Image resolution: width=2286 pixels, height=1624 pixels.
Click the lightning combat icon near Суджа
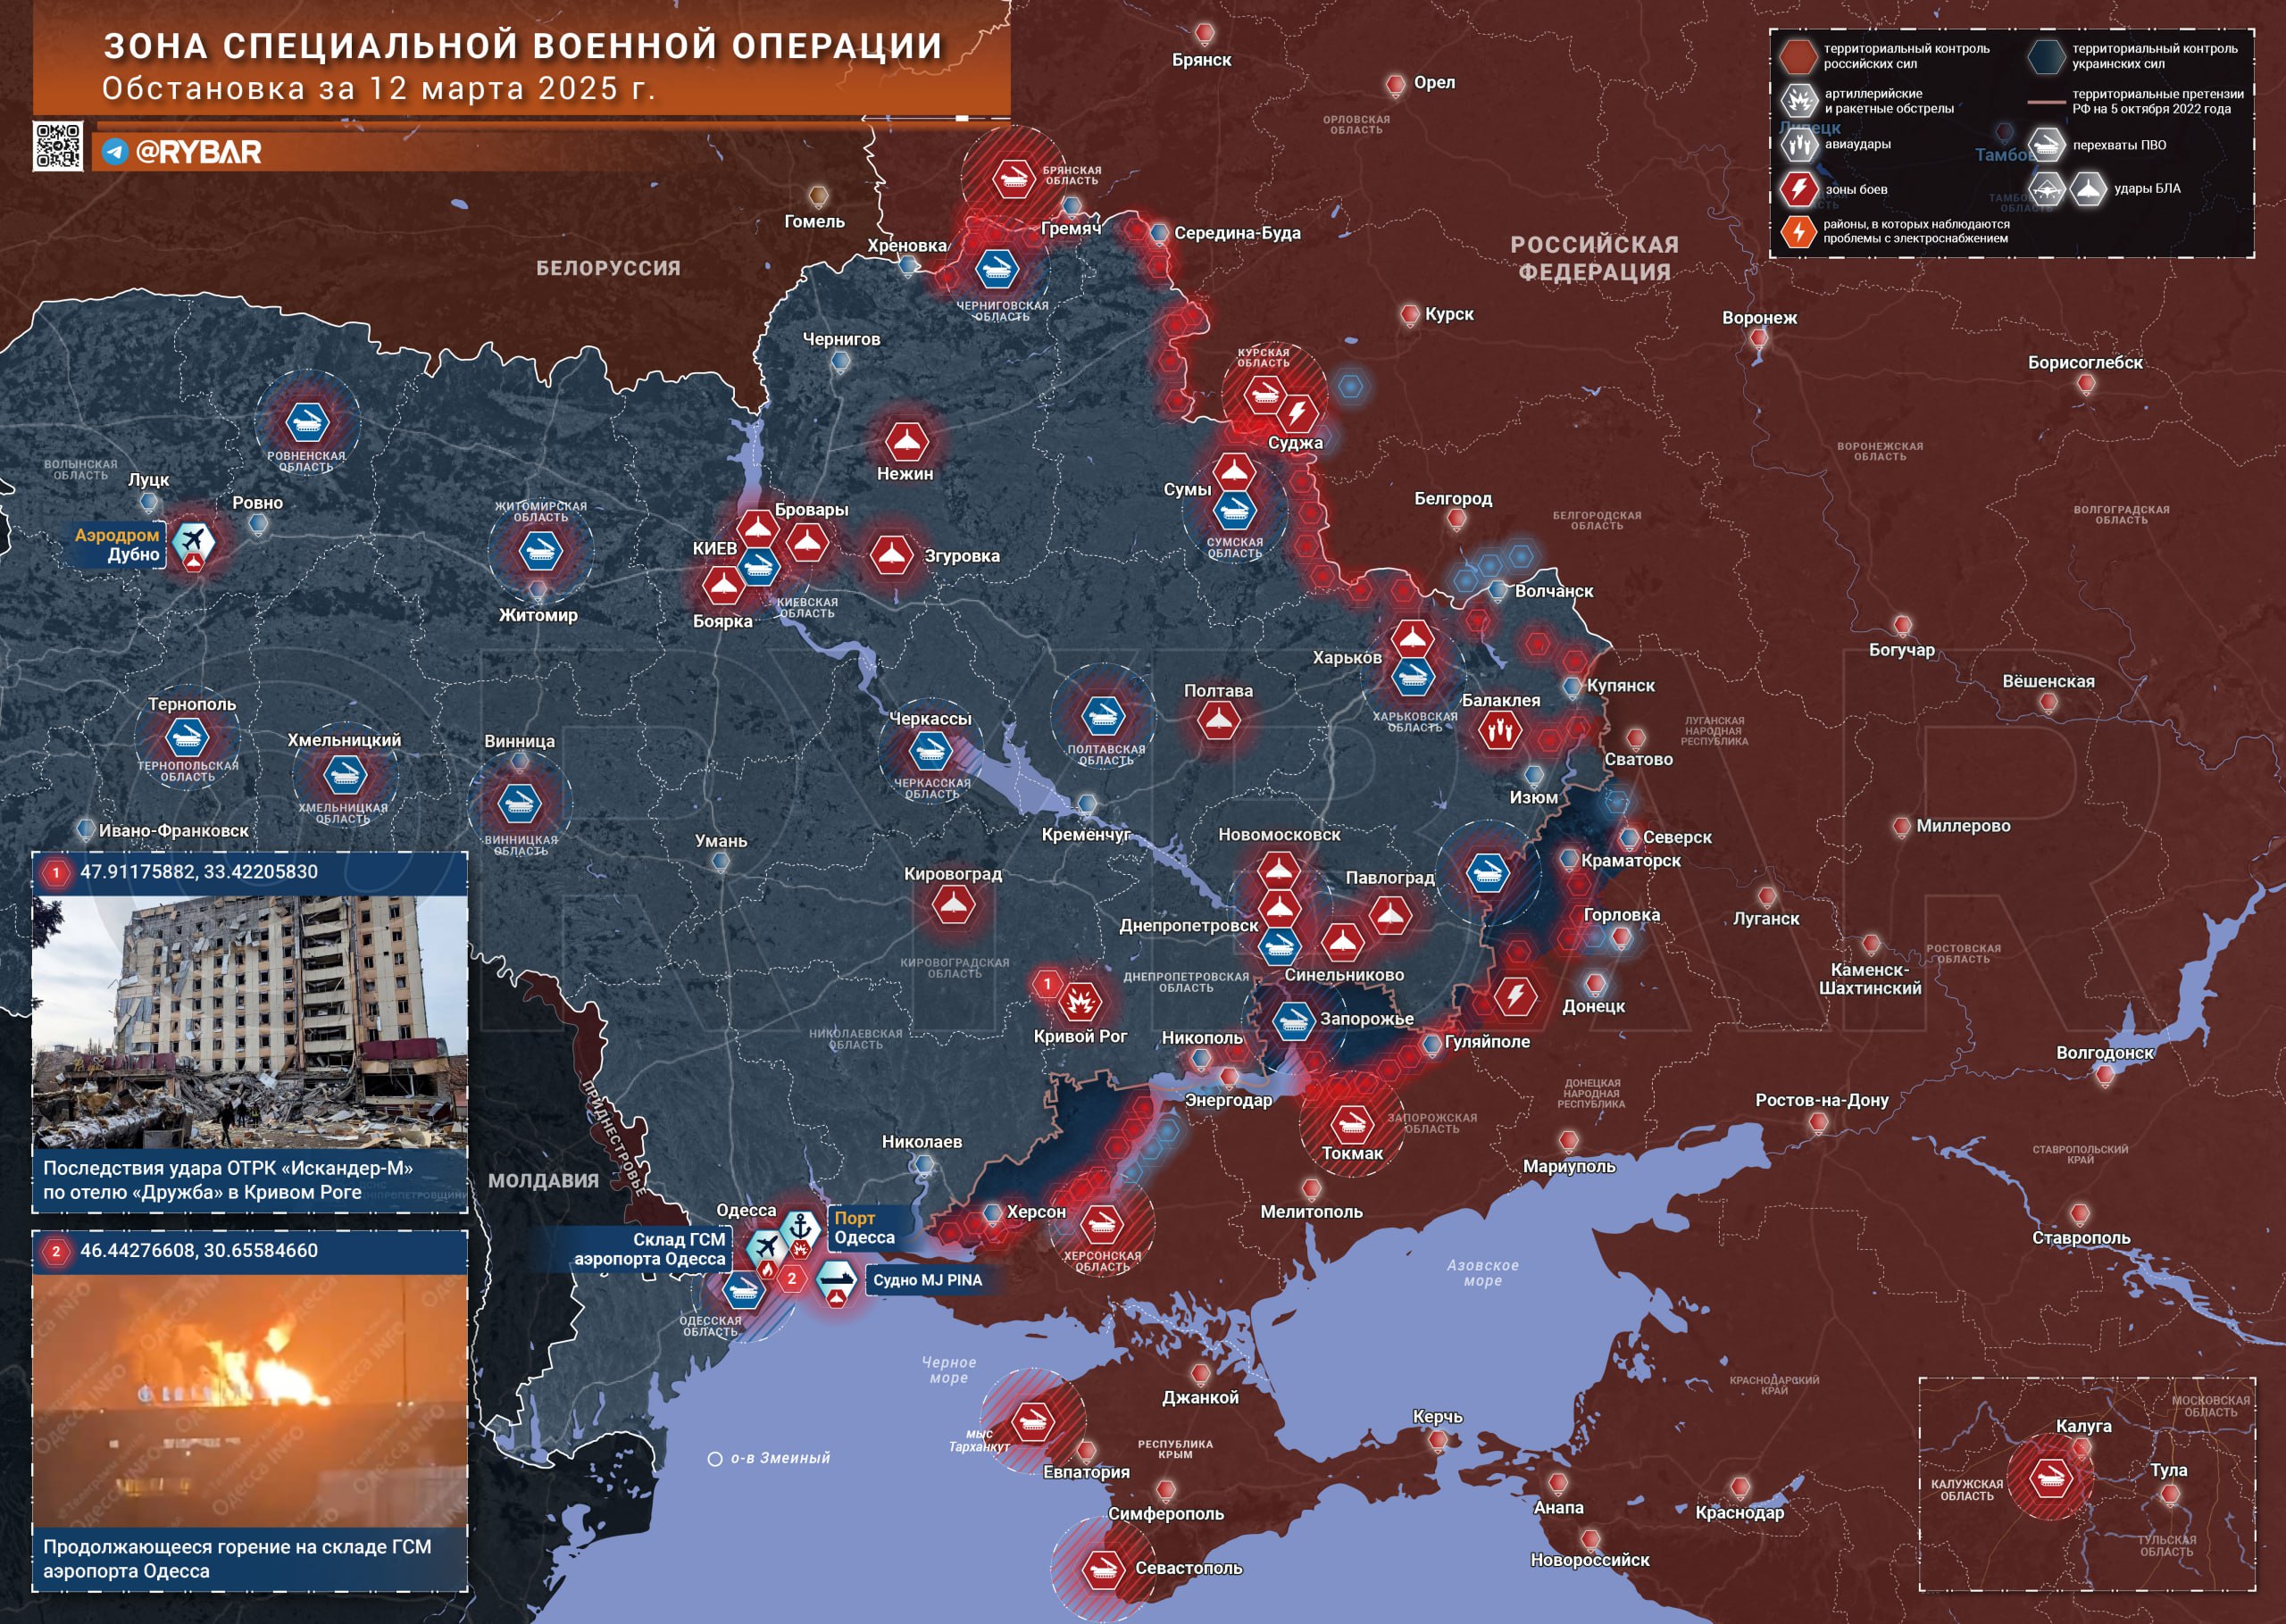click(1298, 411)
